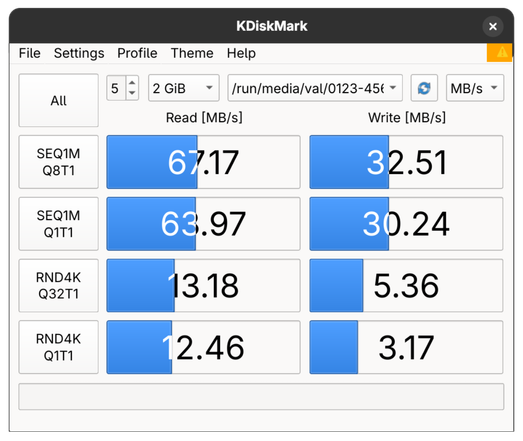This screenshot has width=523, height=441.
Task: Click the 67.17 read result bar
Action: click(203, 162)
